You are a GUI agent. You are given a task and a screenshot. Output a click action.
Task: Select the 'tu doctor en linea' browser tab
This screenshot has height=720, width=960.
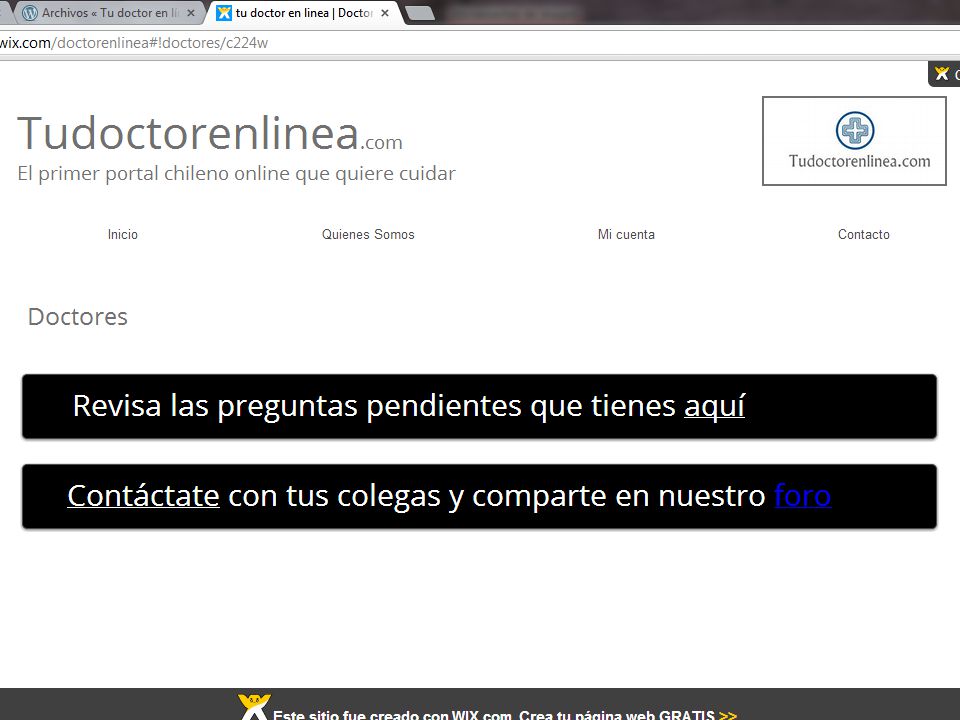click(304, 13)
